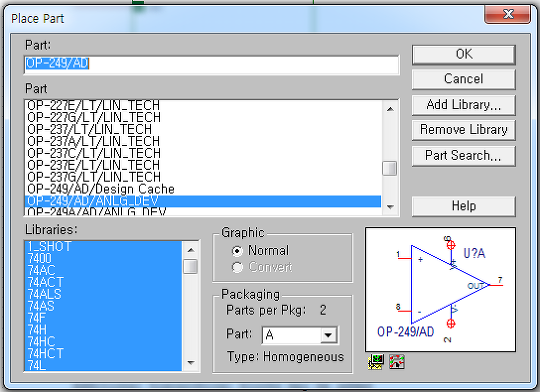Select OP-237C/LT/LIN_TECH part

click(x=203, y=153)
